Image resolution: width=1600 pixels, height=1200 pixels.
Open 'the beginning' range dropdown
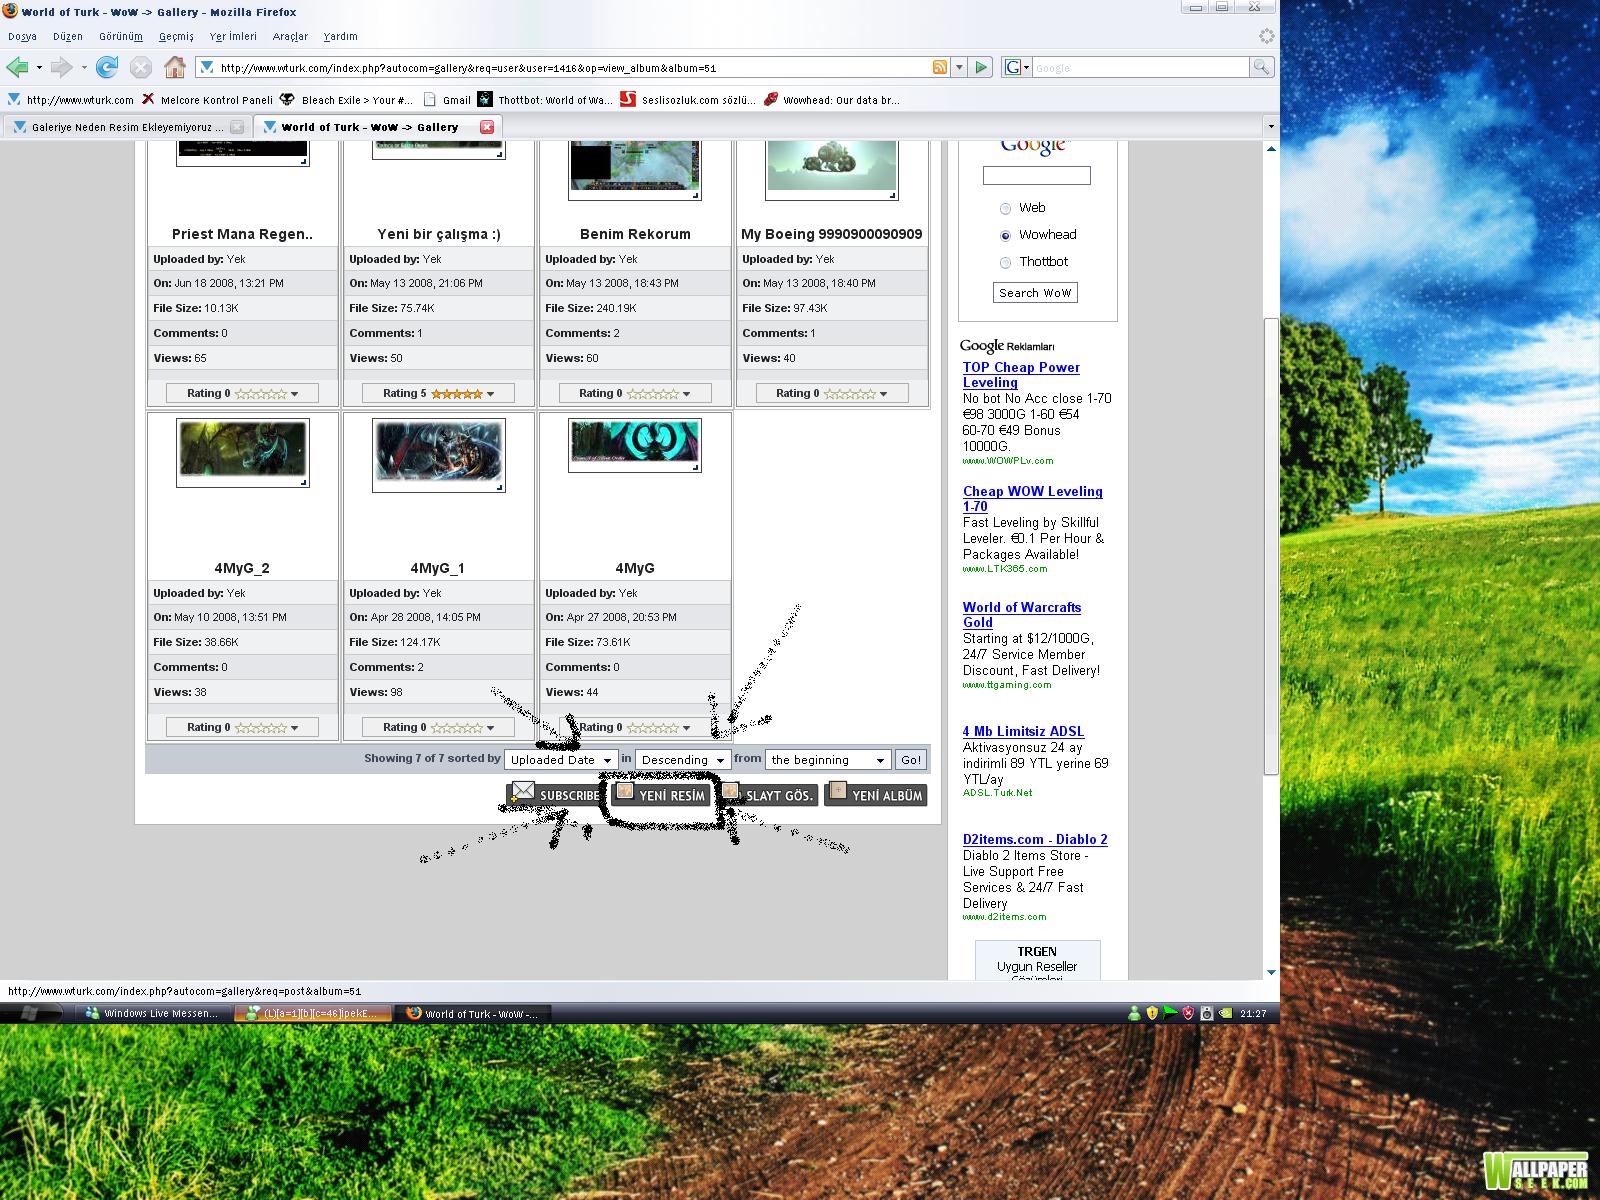[827, 760]
